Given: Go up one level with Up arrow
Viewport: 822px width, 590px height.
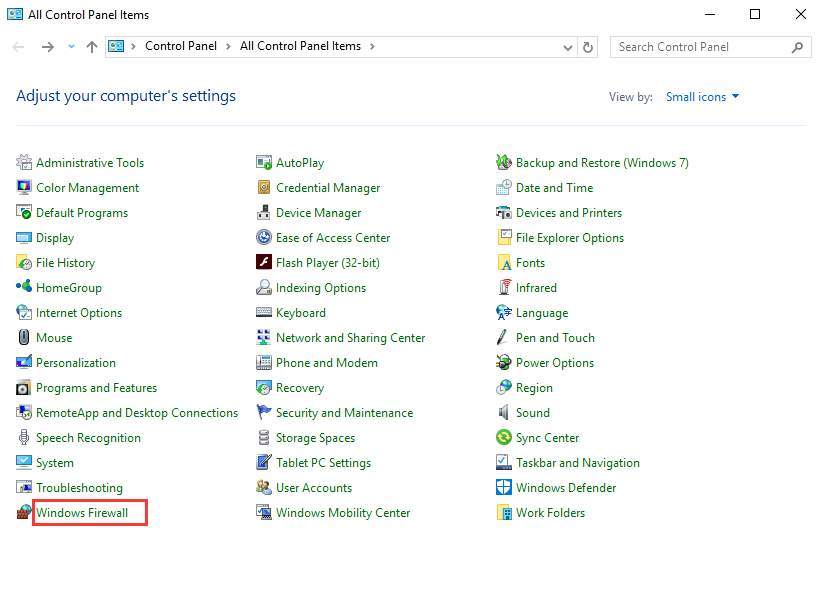Looking at the screenshot, I should click(92, 47).
